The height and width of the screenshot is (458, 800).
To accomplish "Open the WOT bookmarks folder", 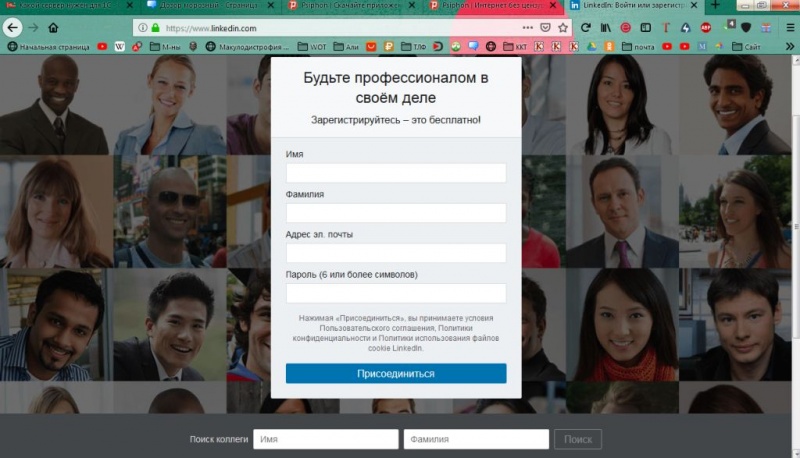I will click(x=312, y=46).
